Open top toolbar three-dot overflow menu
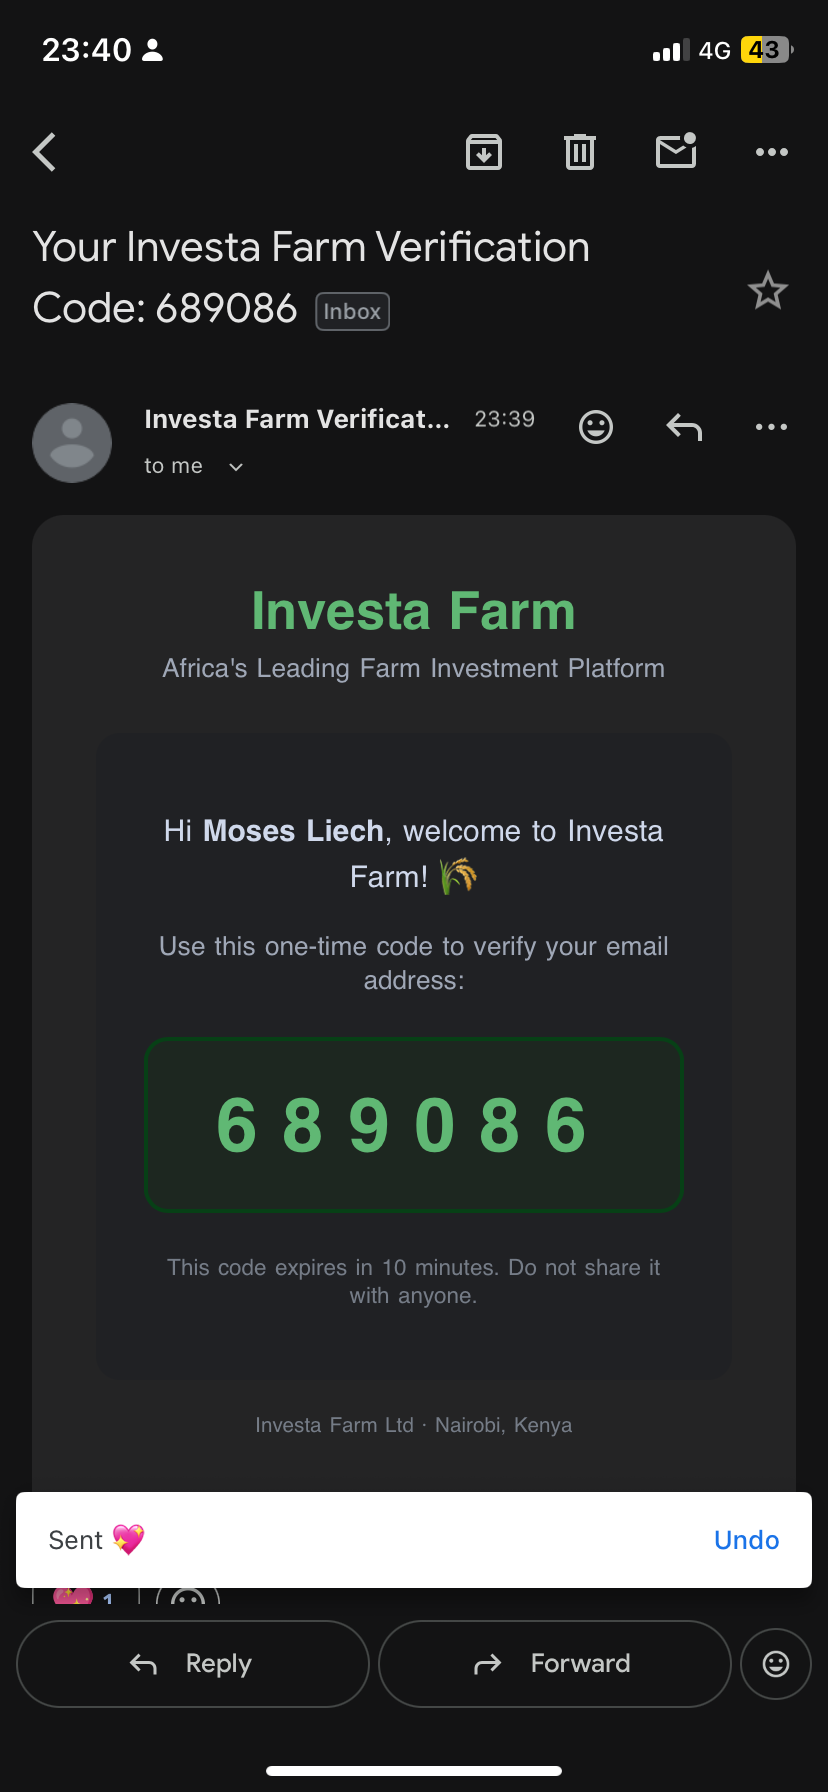The width and height of the screenshot is (828, 1792). tap(772, 152)
